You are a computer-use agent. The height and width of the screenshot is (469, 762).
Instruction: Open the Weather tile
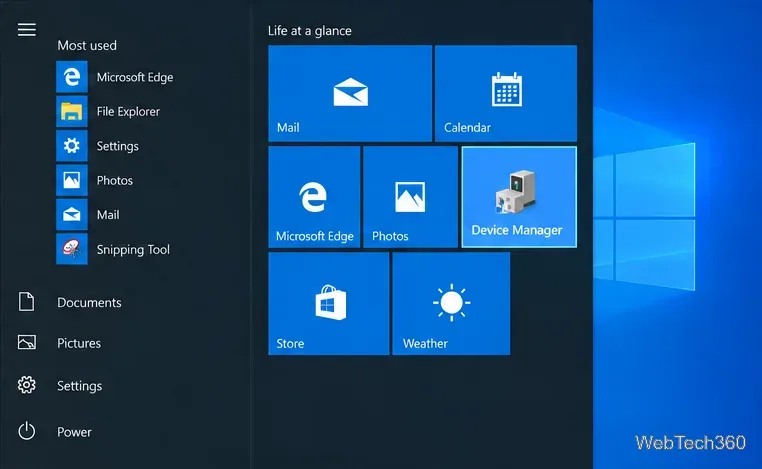point(451,303)
